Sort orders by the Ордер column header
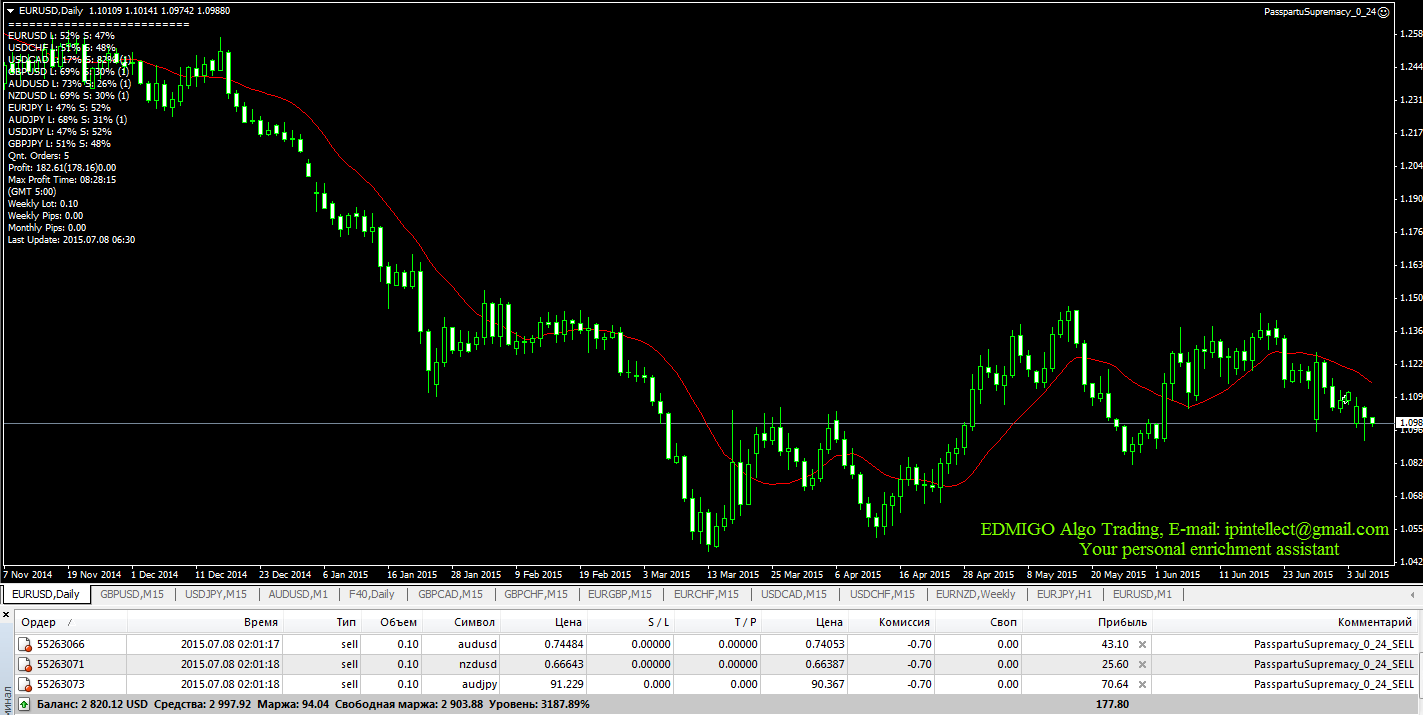 pos(72,622)
